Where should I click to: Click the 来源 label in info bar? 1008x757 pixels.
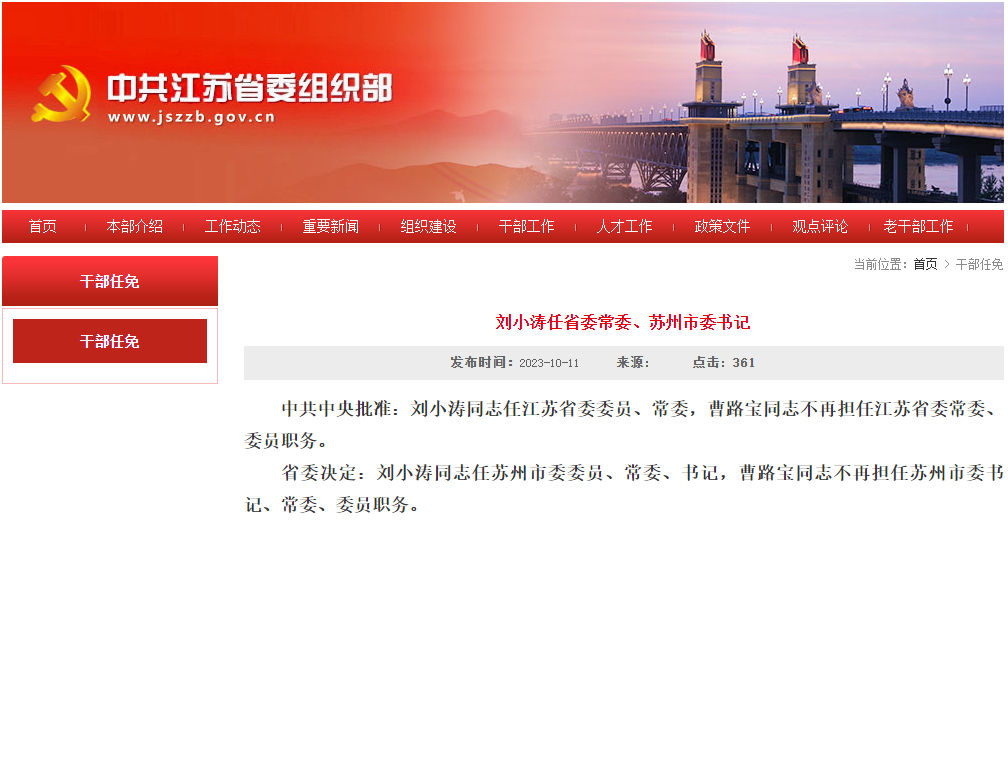(633, 362)
